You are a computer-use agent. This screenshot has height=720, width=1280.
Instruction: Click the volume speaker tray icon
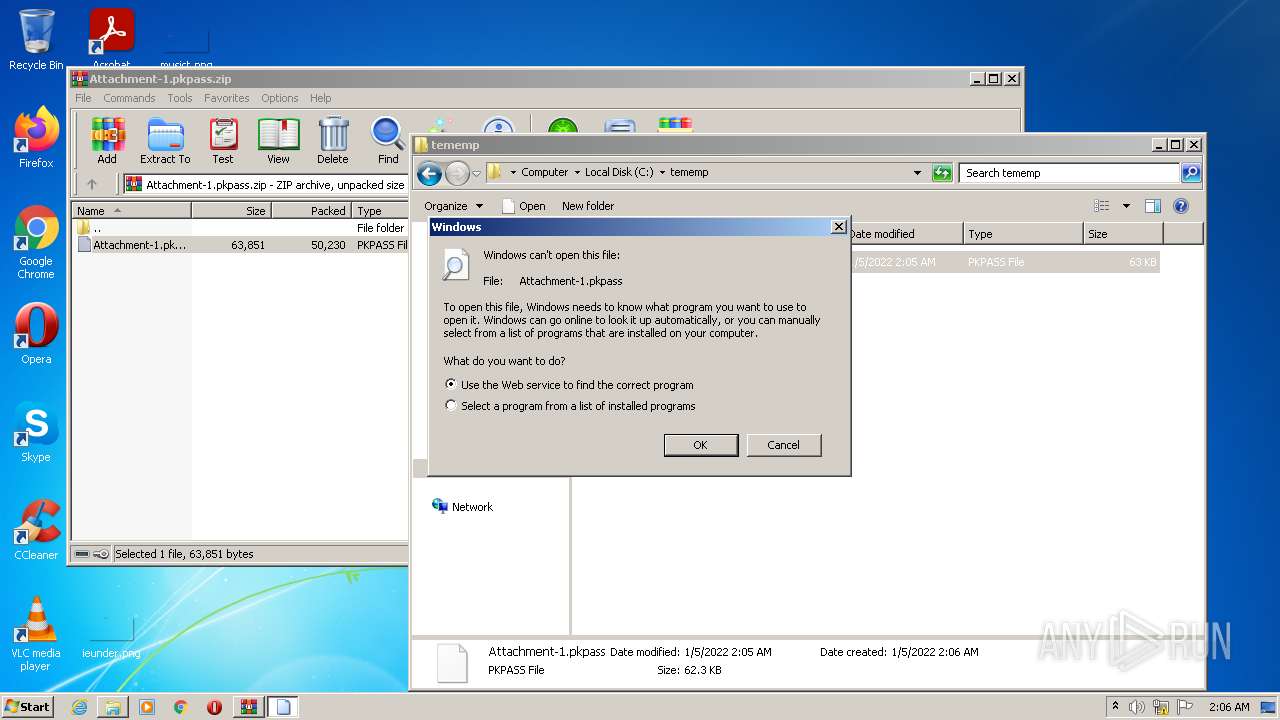tap(1137, 707)
